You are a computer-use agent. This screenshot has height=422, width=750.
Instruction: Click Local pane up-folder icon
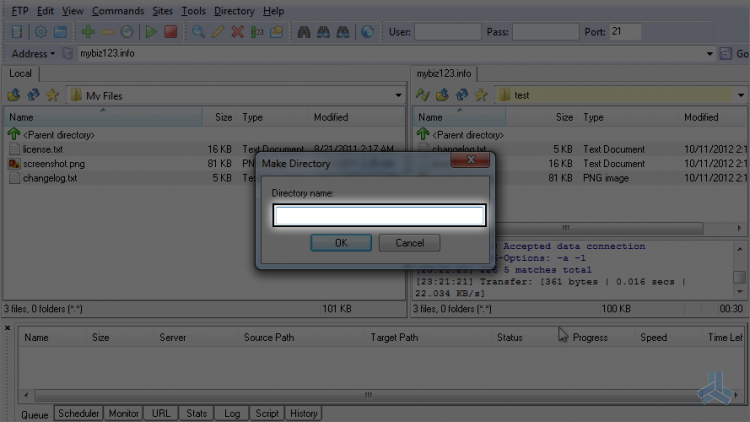coord(14,95)
